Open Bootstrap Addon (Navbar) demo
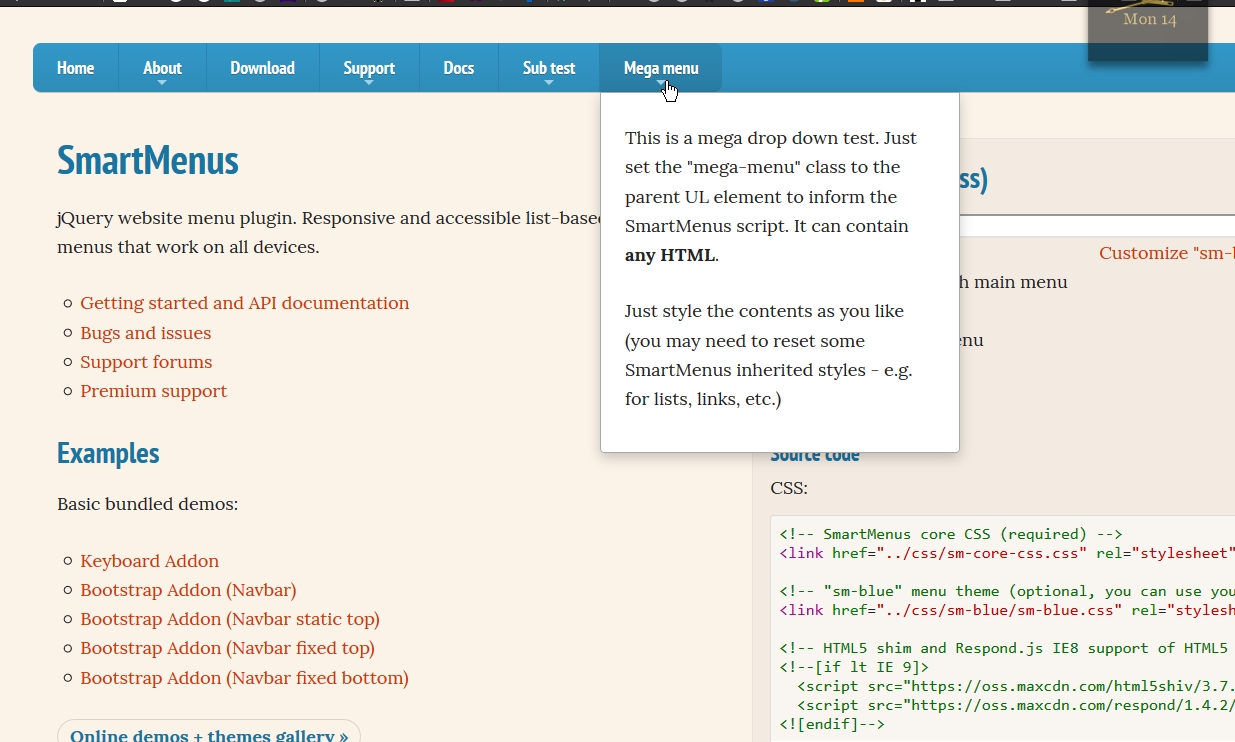1235x742 pixels. (188, 590)
